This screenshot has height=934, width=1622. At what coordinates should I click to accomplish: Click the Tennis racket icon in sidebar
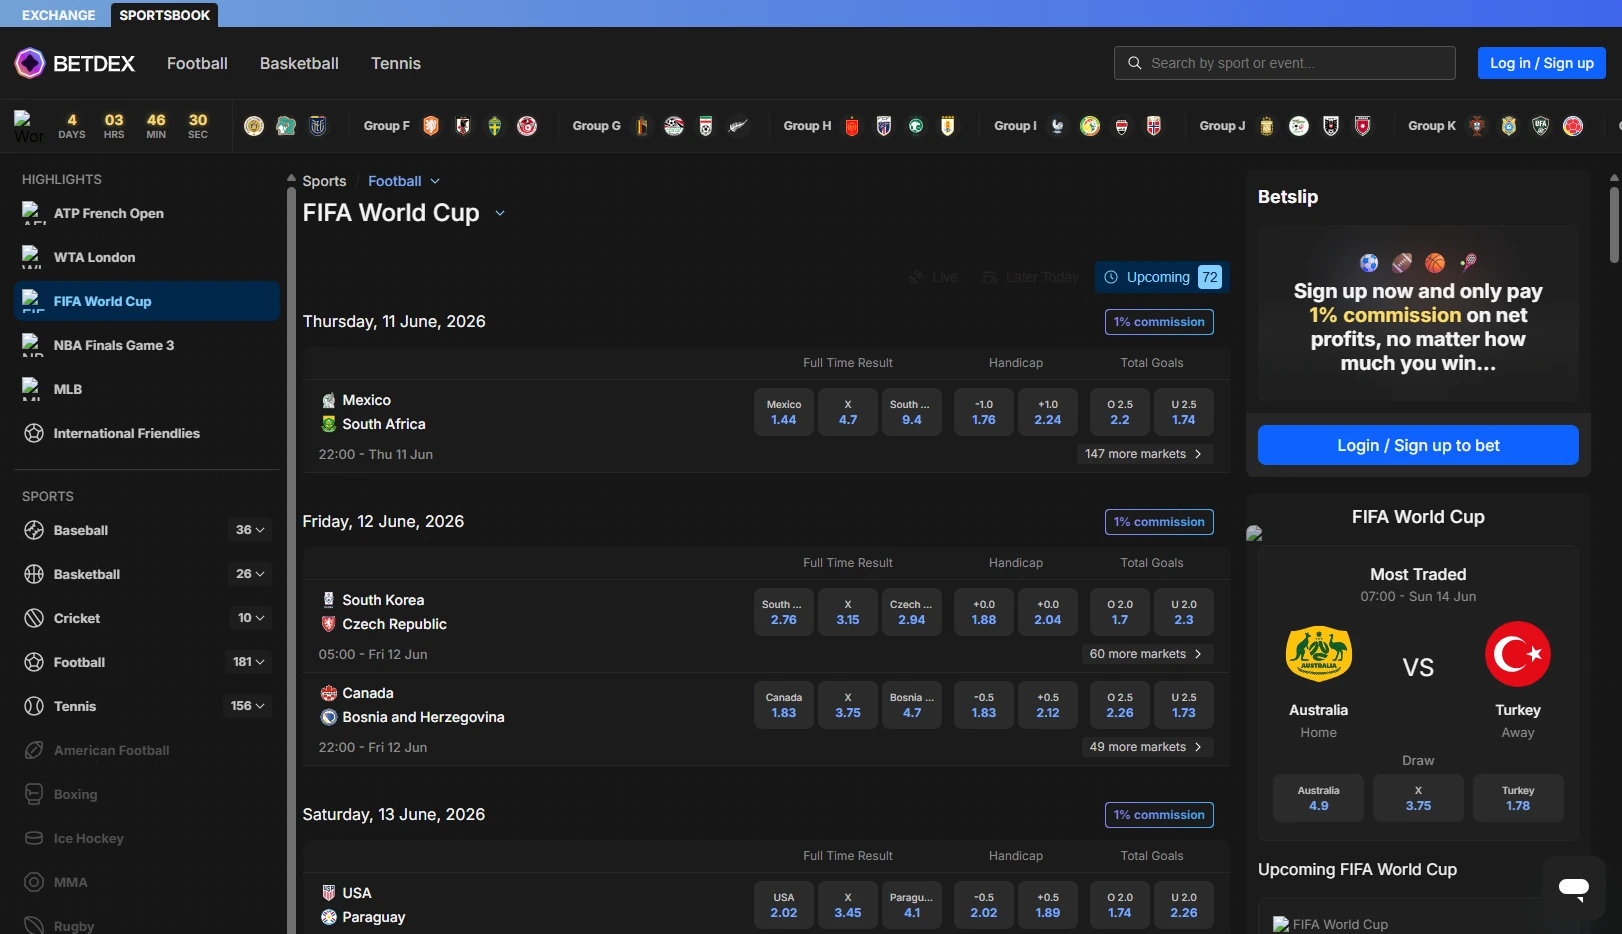point(34,706)
